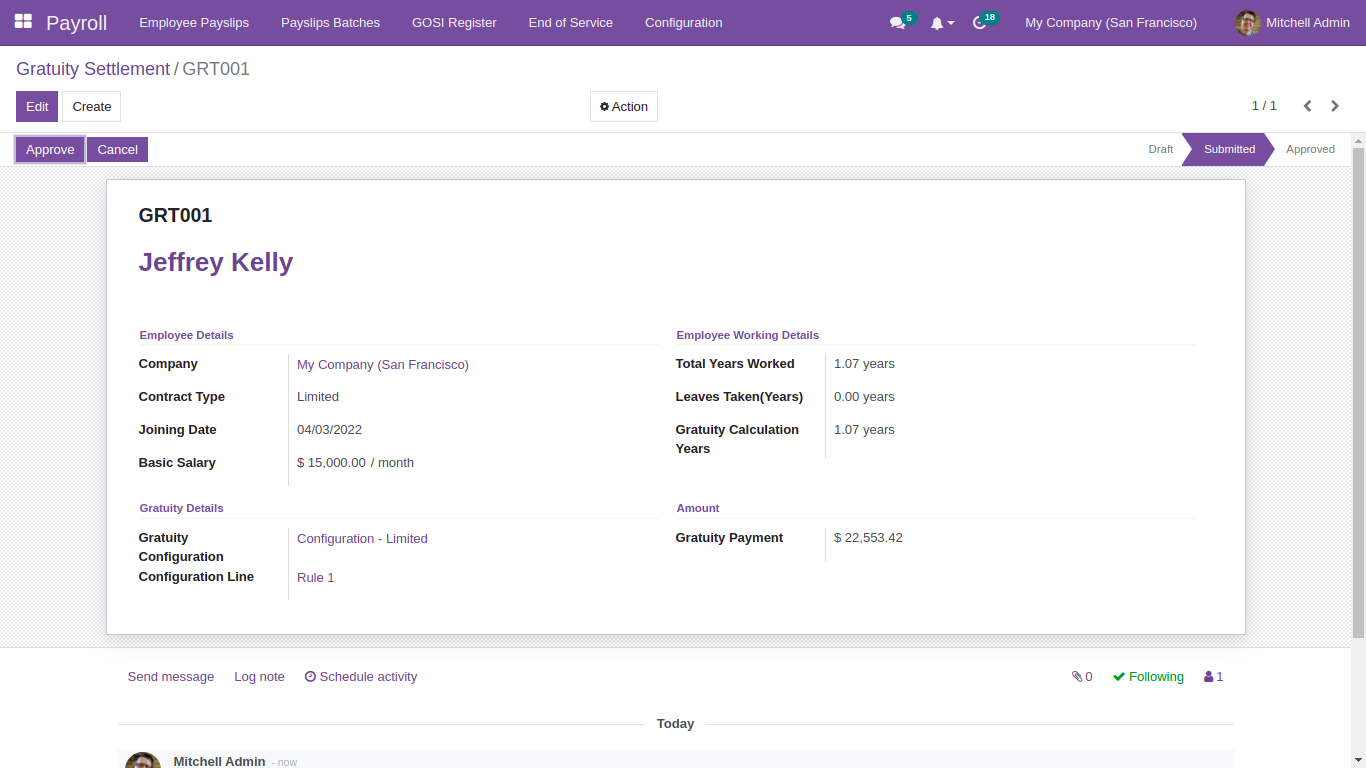This screenshot has width=1366, height=768.
Task: Set record back to Draft stage
Action: (x=1160, y=148)
